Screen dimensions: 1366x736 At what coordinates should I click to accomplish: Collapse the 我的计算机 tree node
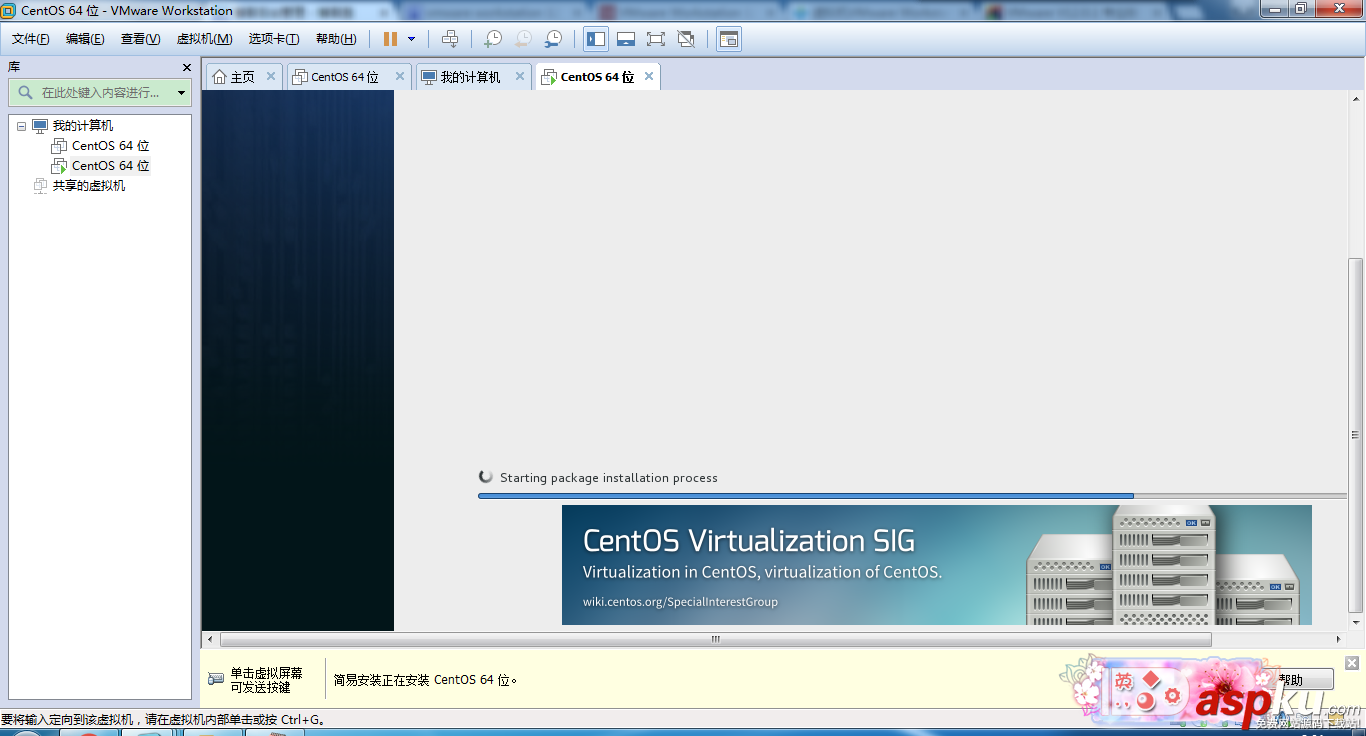[21, 126]
